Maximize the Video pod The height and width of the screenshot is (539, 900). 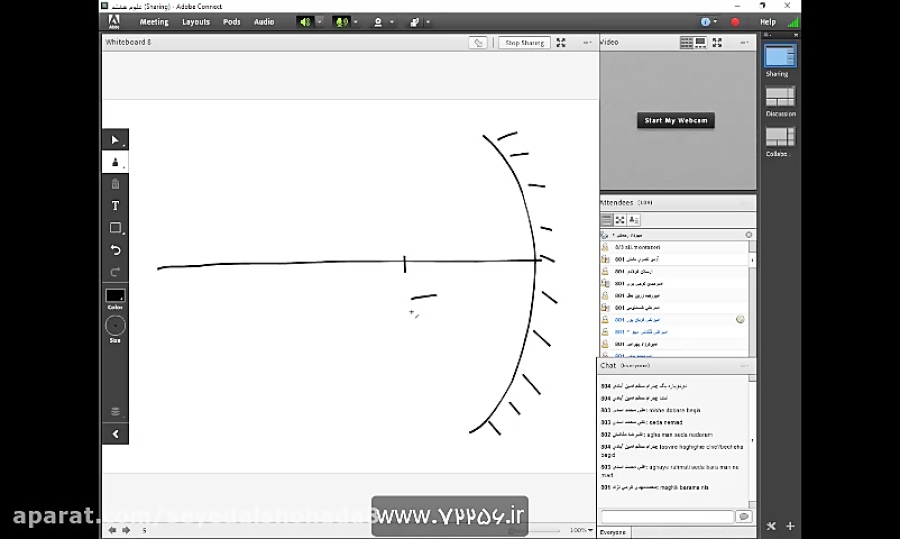[717, 42]
